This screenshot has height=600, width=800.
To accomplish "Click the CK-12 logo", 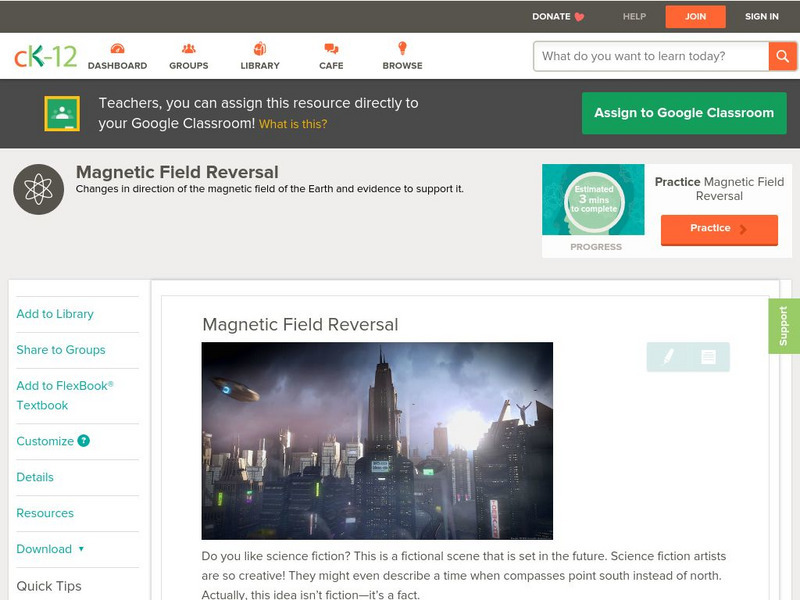I will (x=45, y=56).
